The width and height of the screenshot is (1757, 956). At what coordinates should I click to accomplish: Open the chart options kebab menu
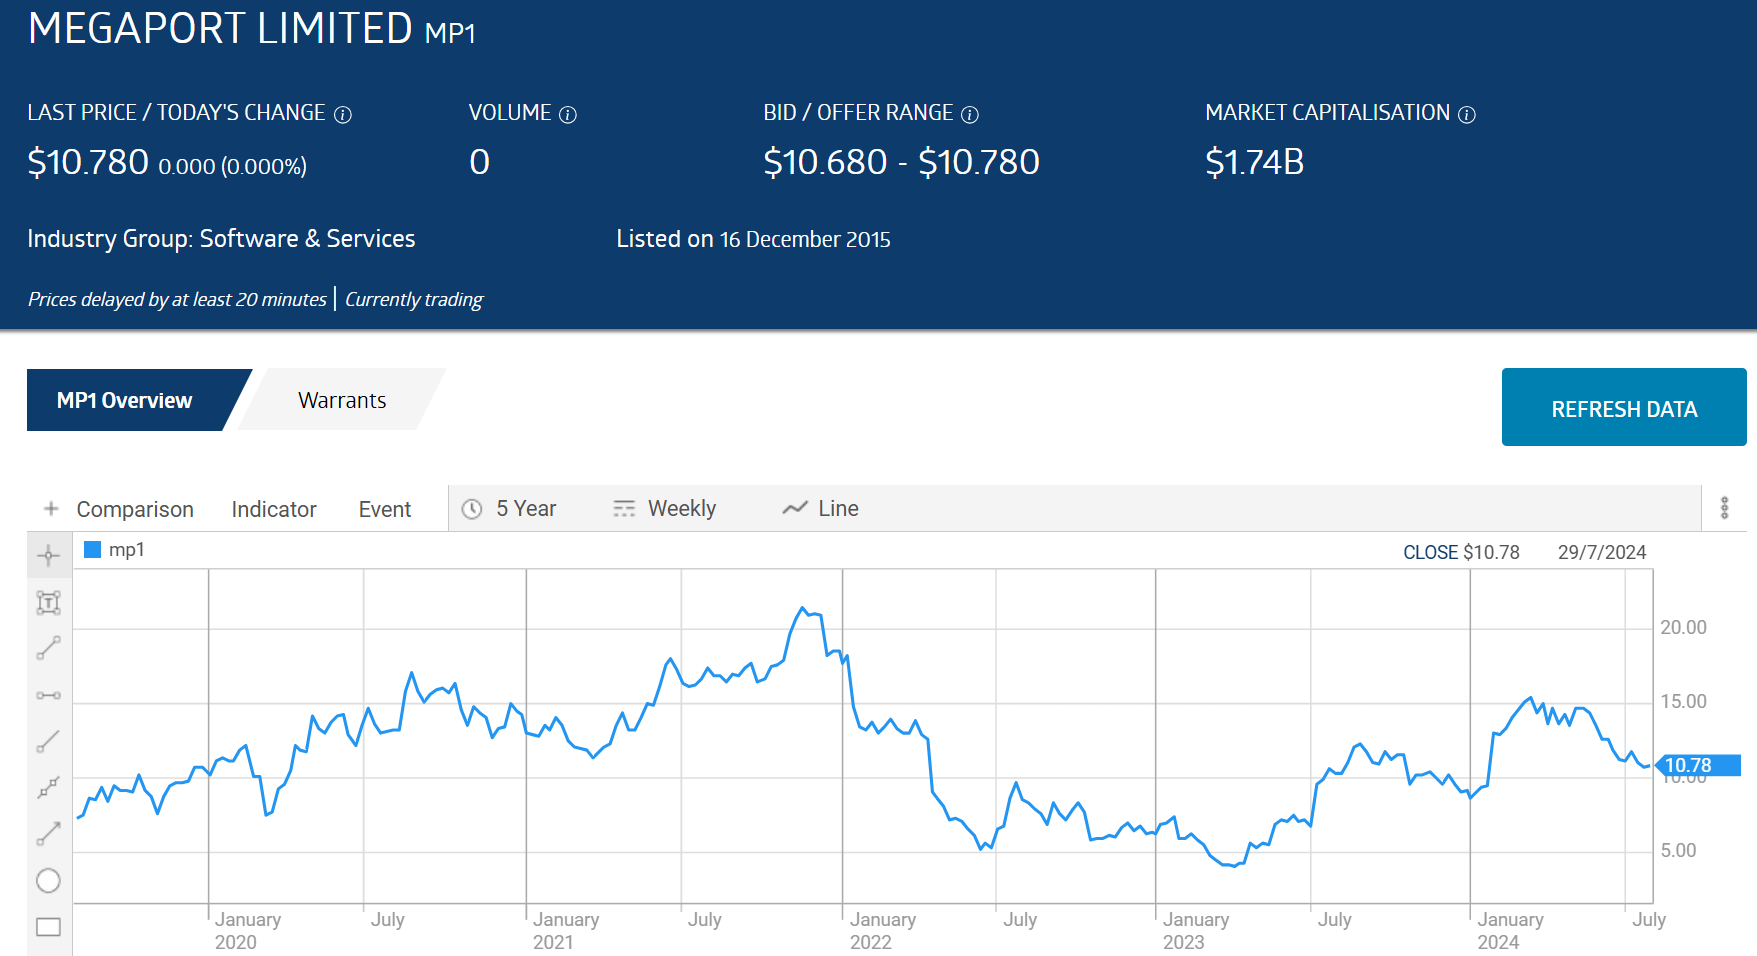point(1724,508)
